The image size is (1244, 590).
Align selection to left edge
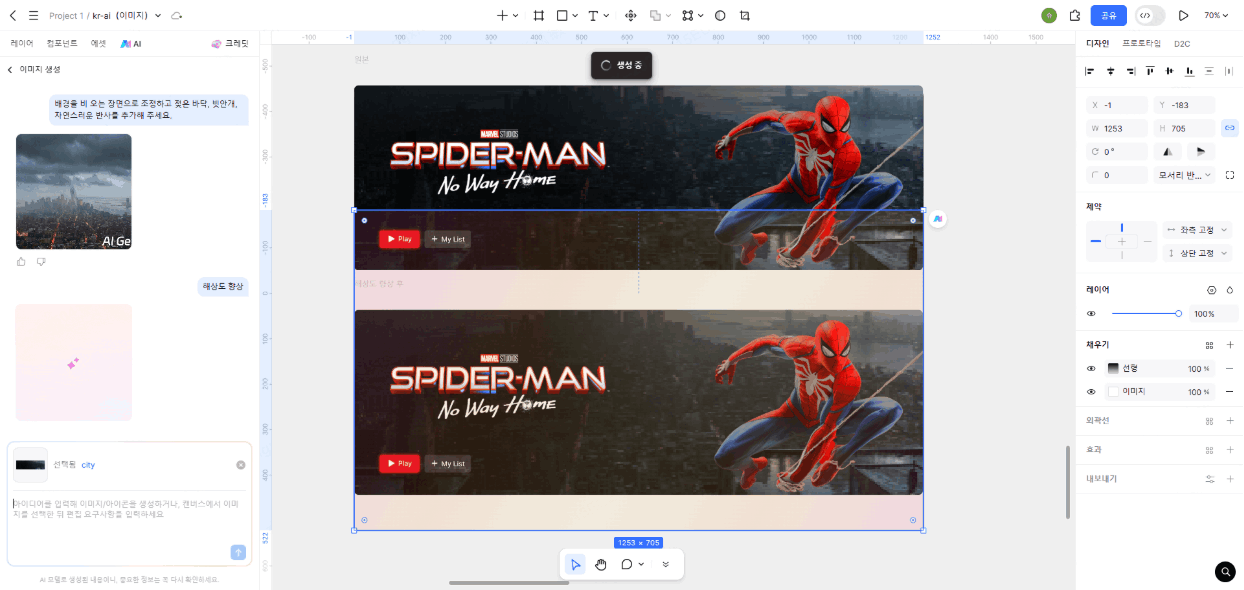(x=1091, y=71)
